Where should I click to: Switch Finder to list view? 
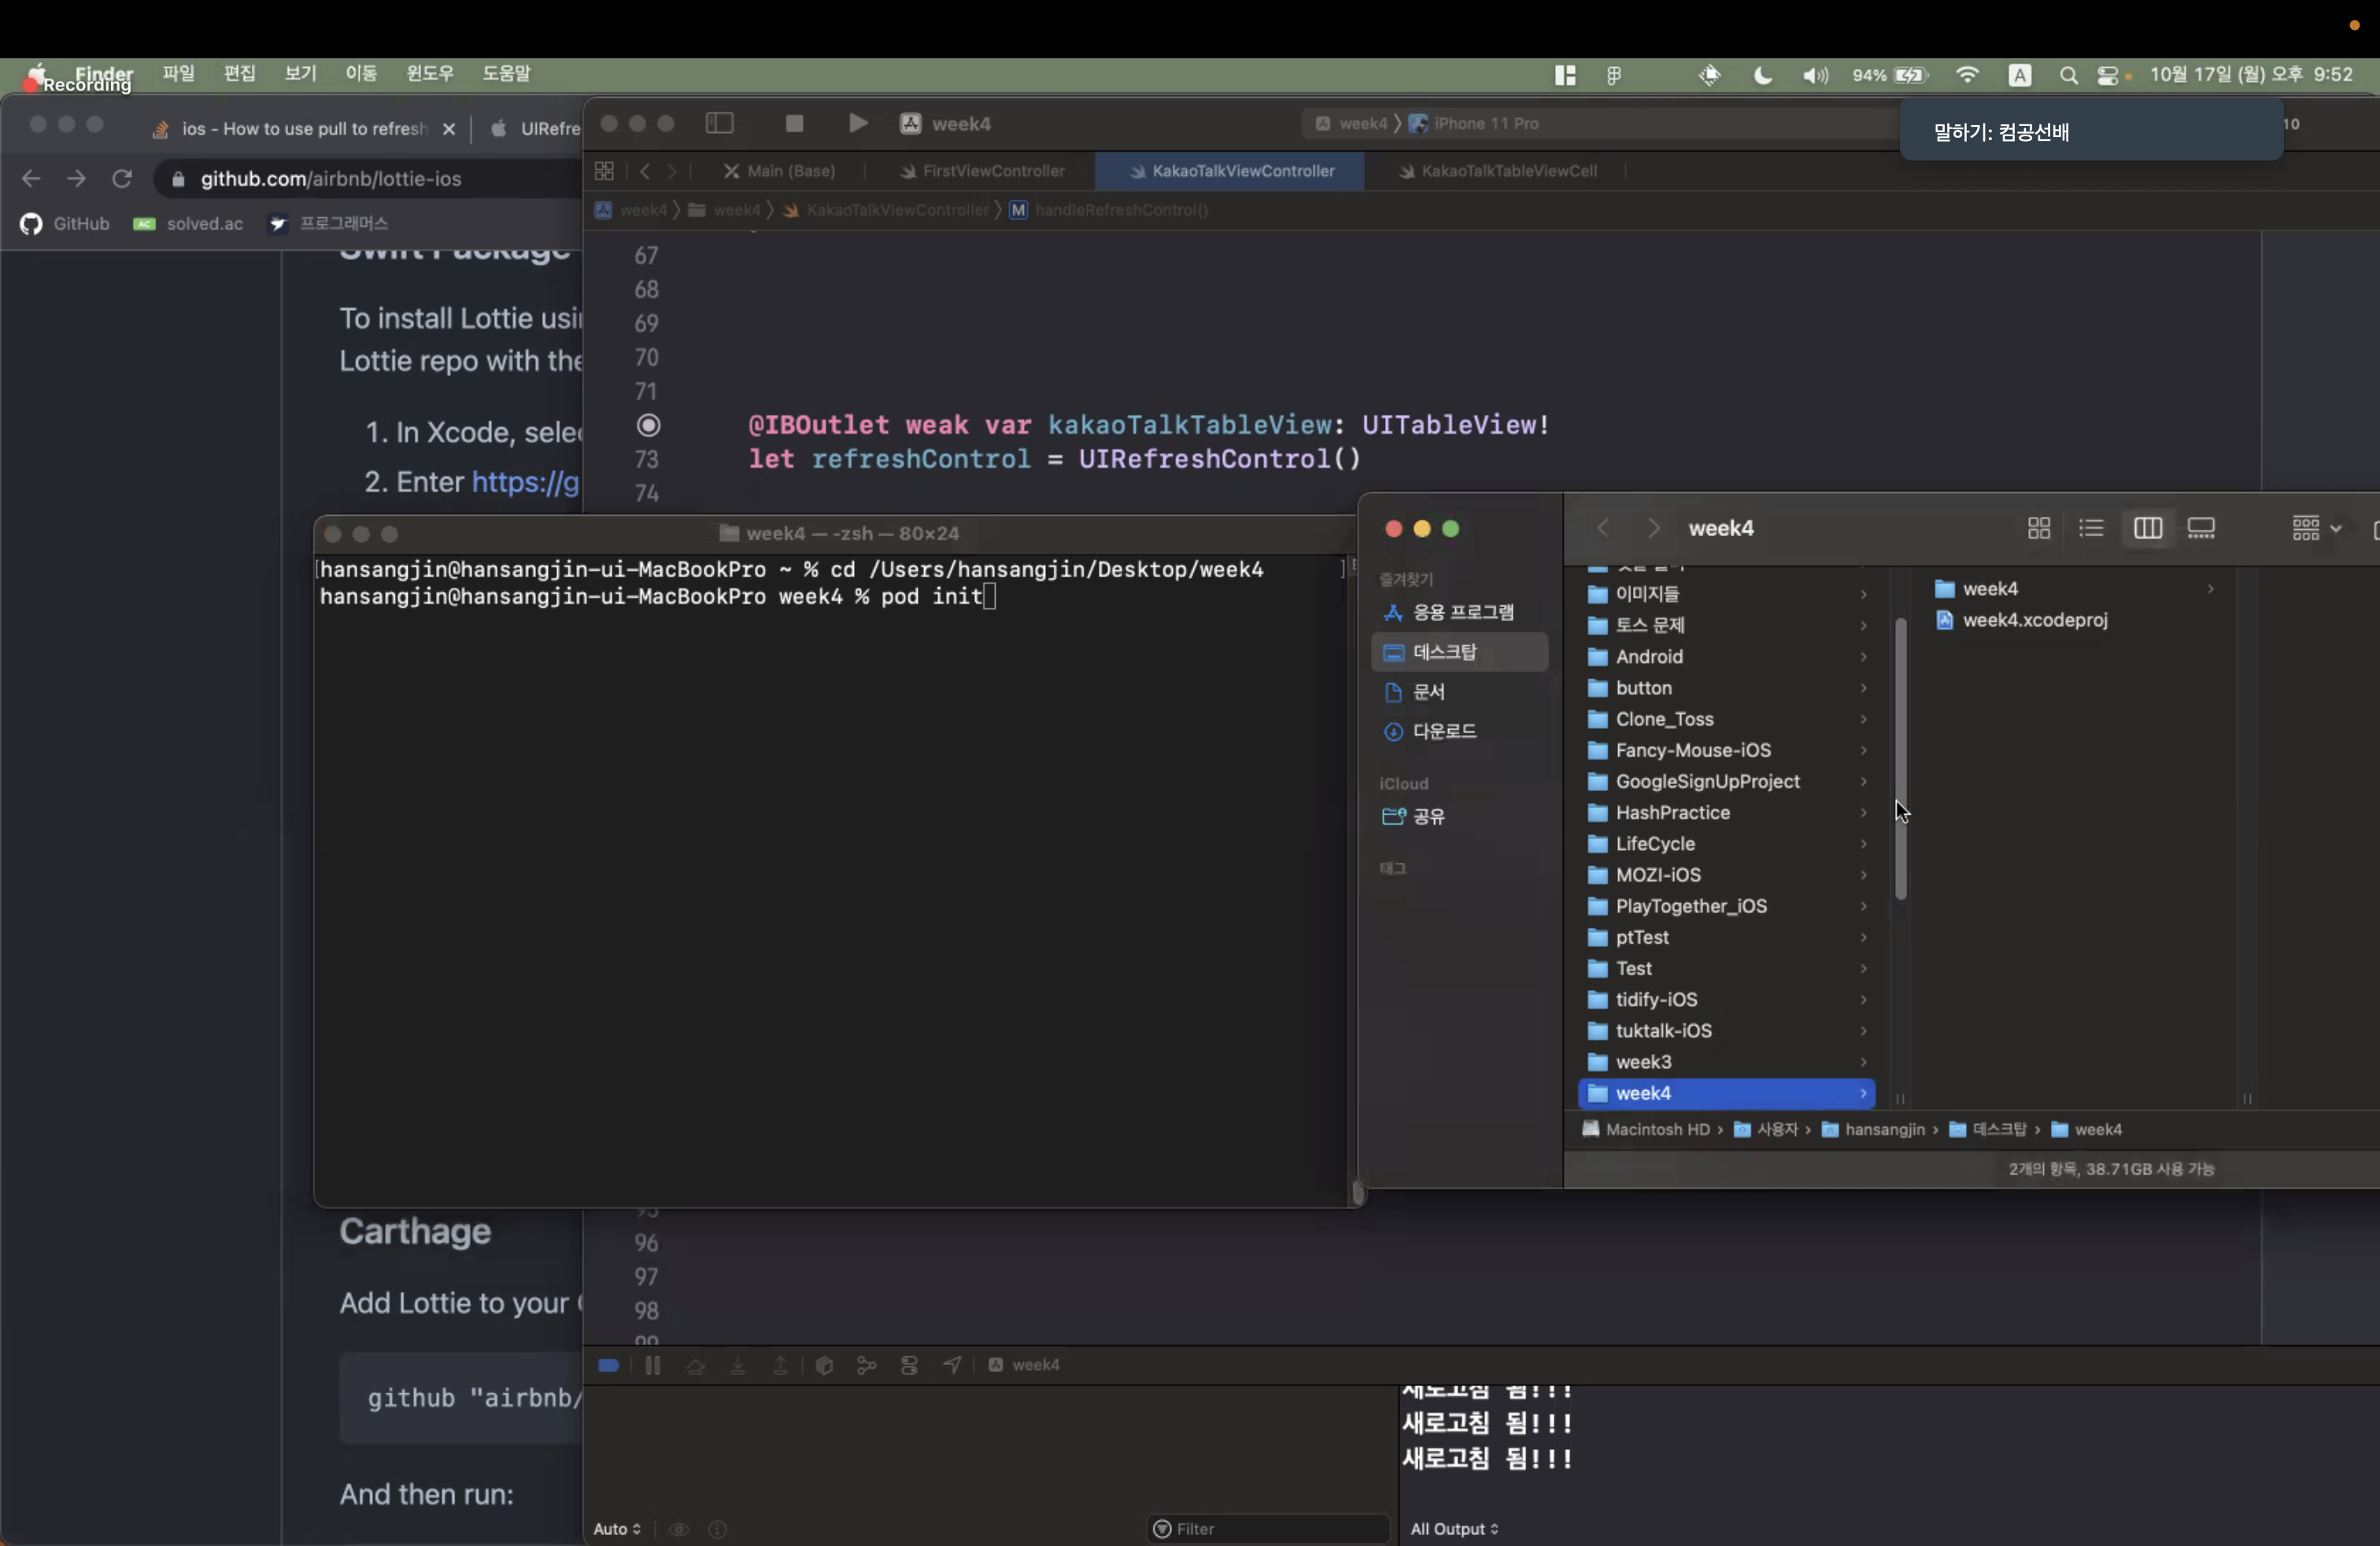2091,528
